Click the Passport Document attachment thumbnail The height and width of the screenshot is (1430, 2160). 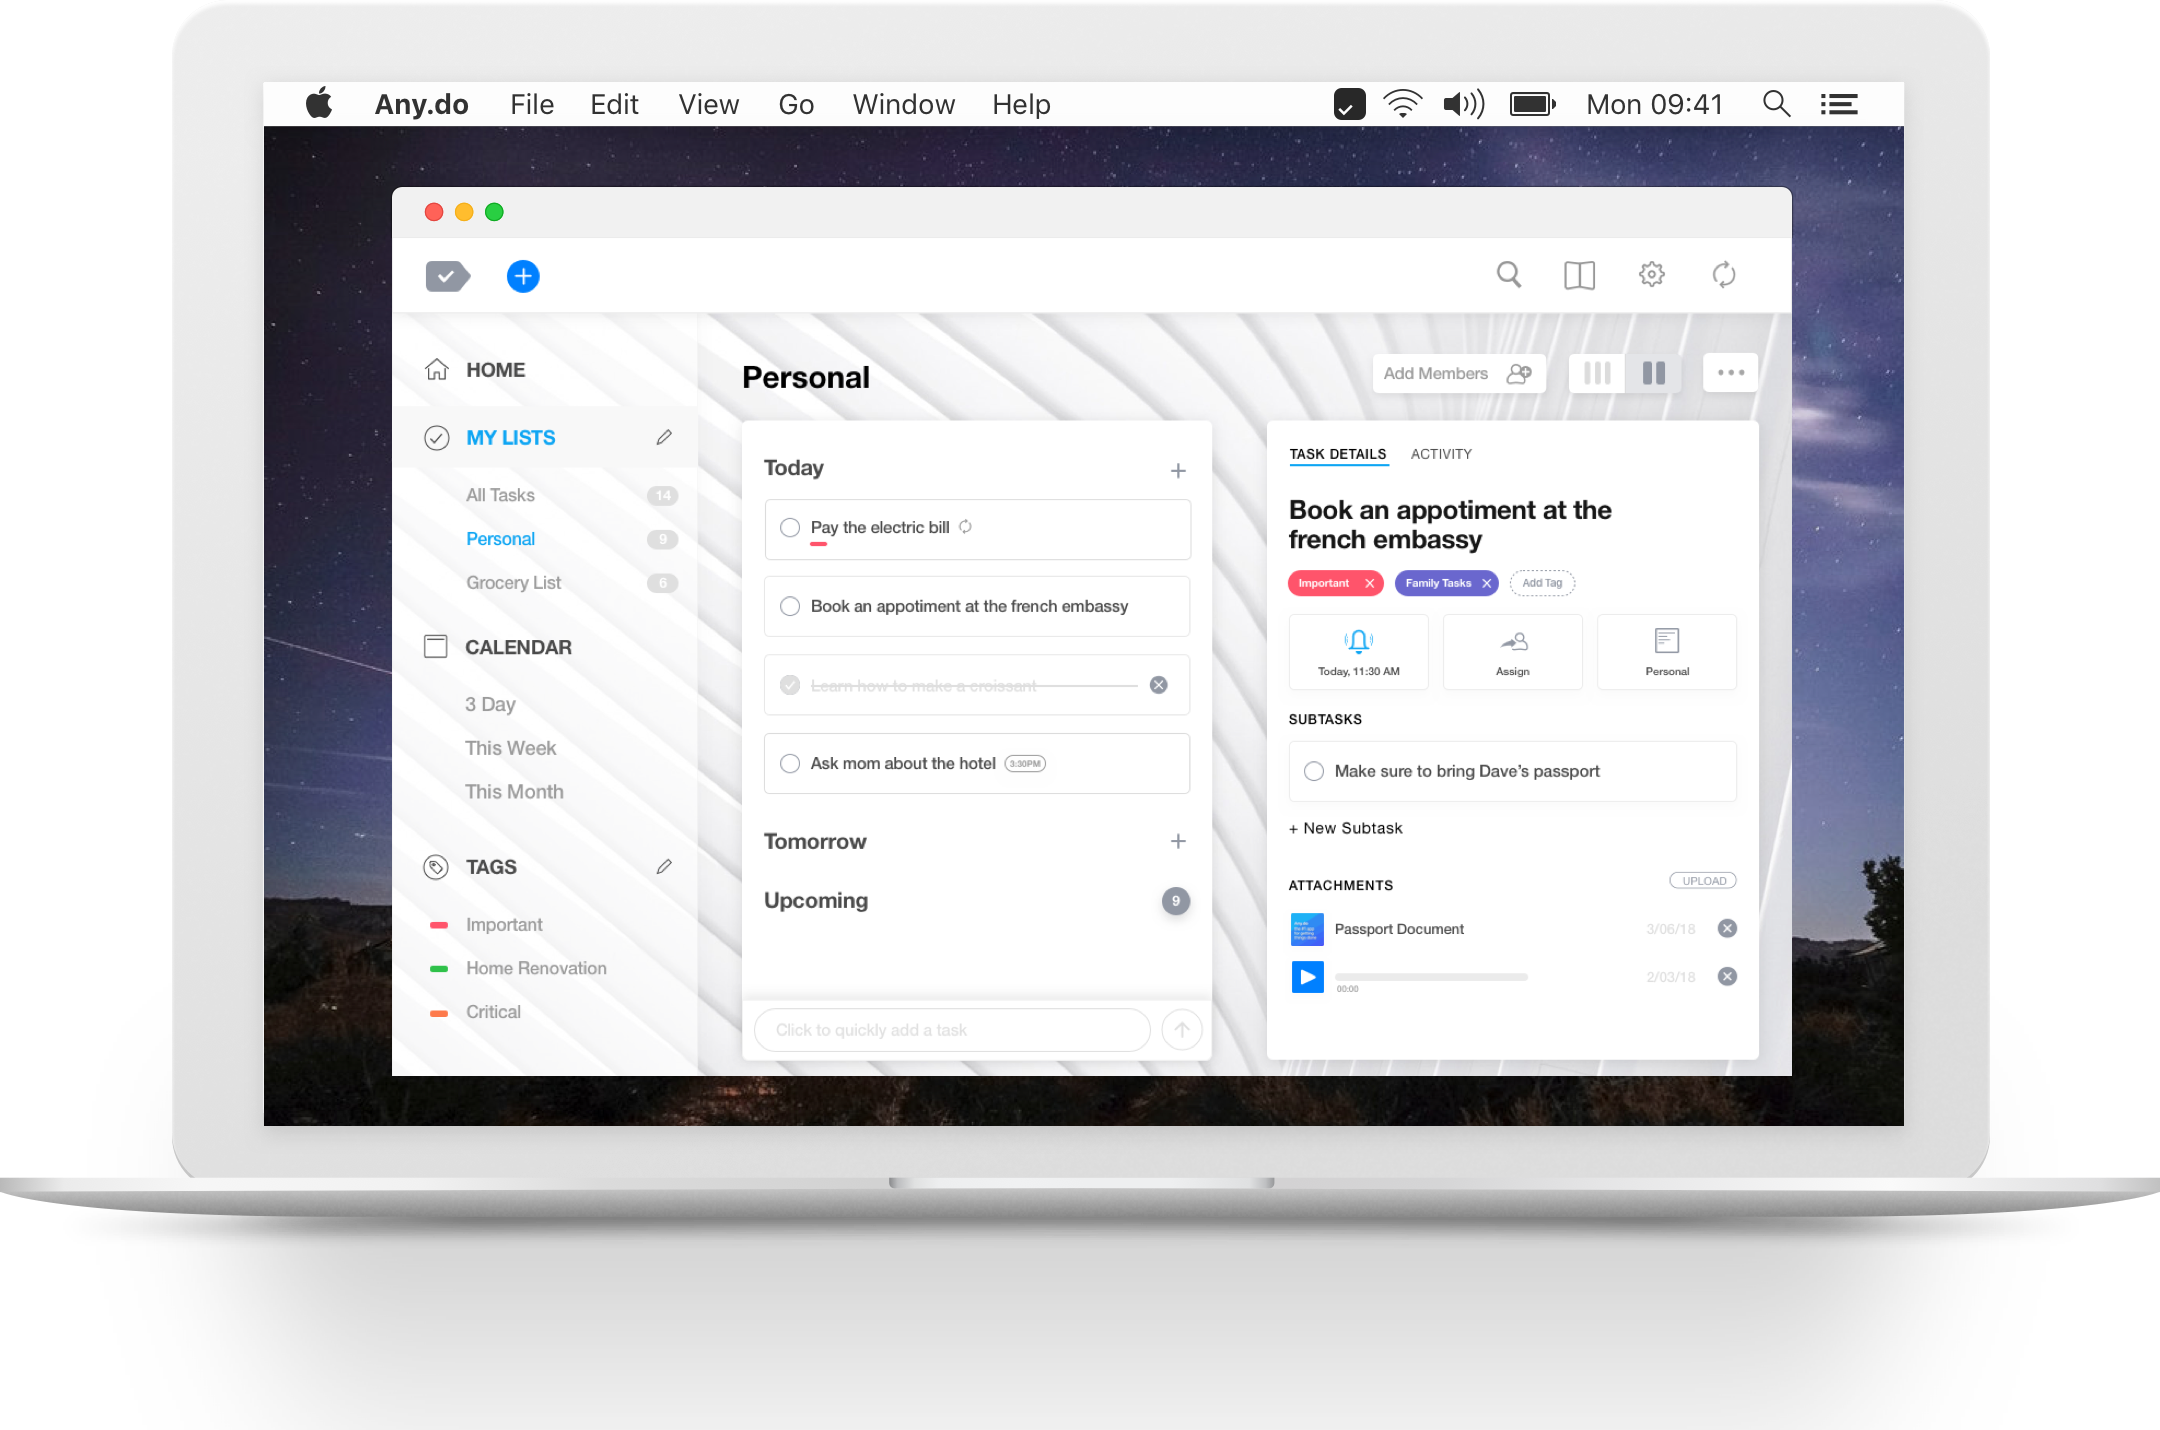[x=1310, y=929]
